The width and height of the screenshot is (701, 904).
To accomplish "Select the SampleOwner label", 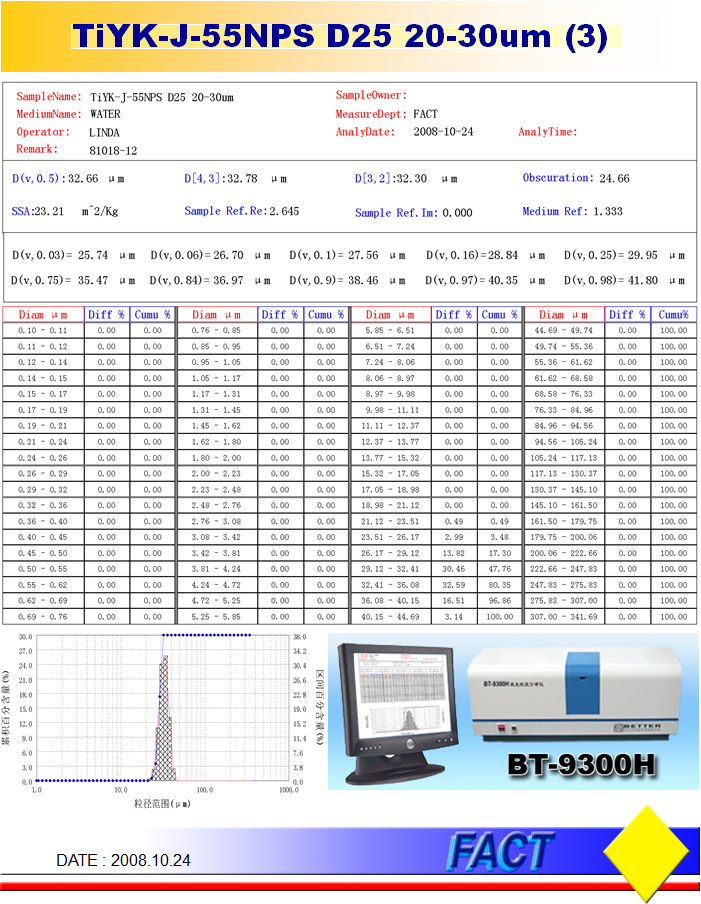I will [x=371, y=95].
